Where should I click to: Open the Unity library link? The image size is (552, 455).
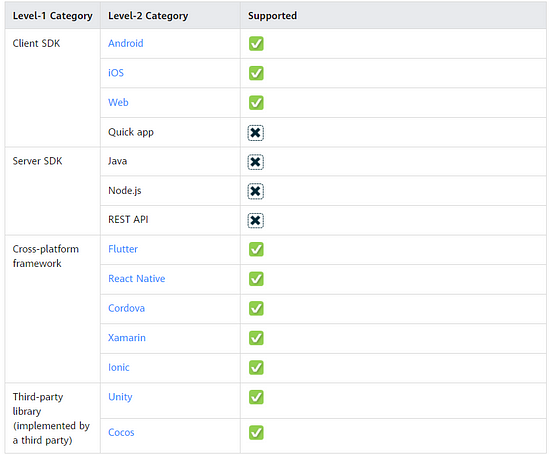click(x=120, y=397)
